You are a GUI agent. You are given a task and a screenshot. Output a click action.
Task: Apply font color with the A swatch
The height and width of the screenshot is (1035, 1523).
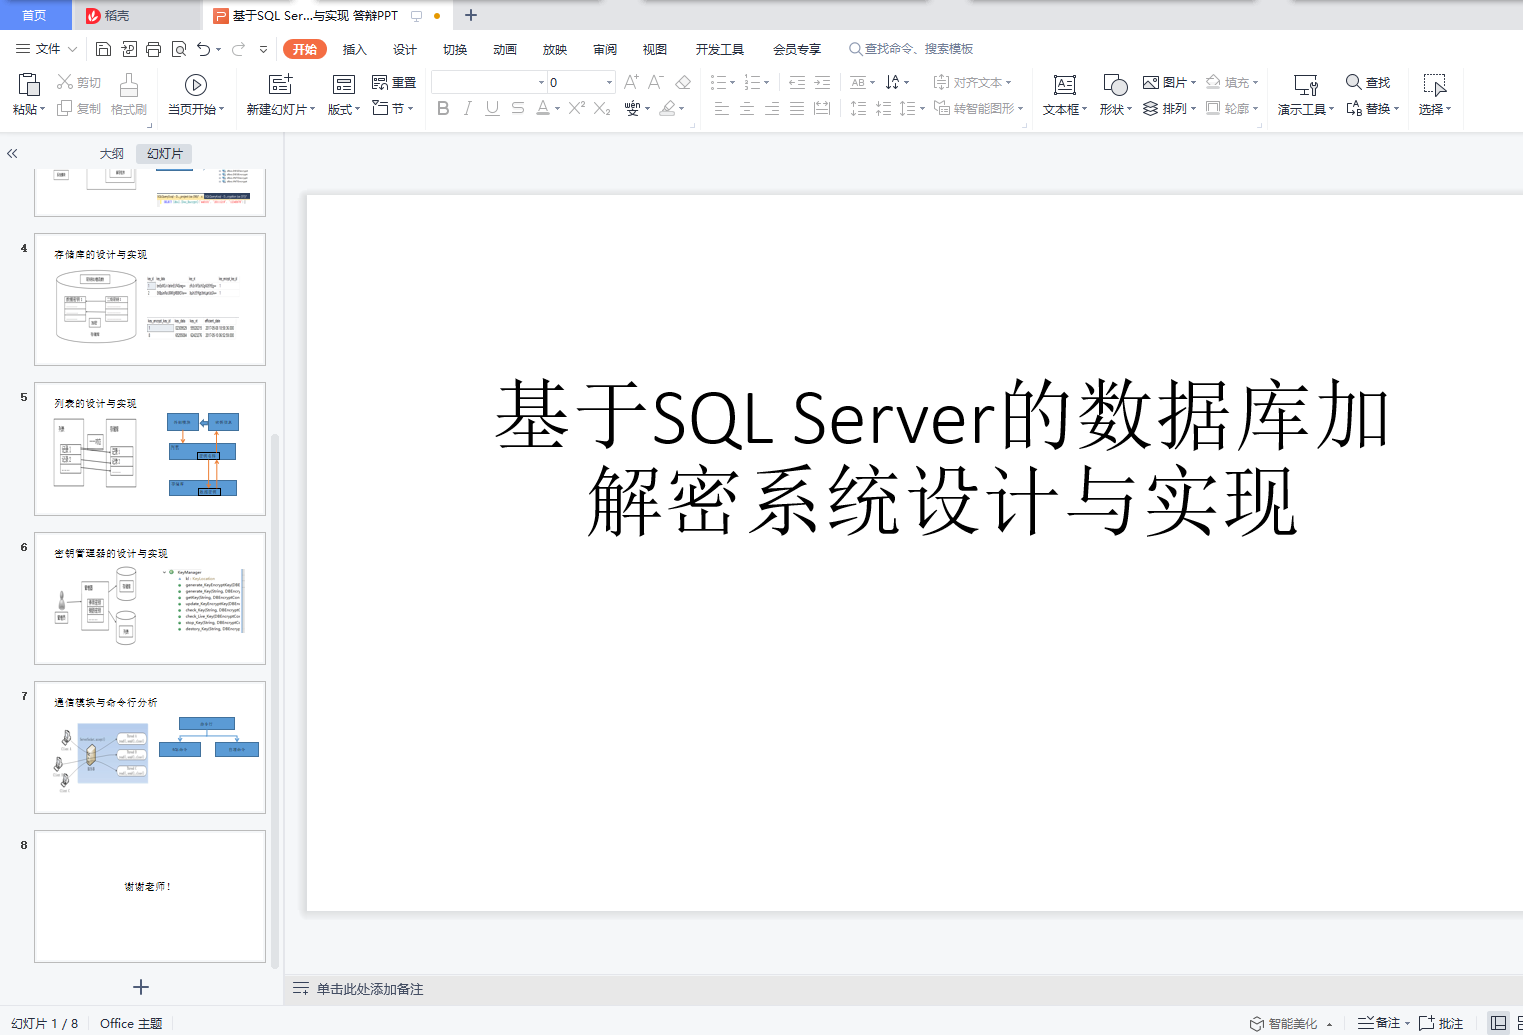pos(543,108)
